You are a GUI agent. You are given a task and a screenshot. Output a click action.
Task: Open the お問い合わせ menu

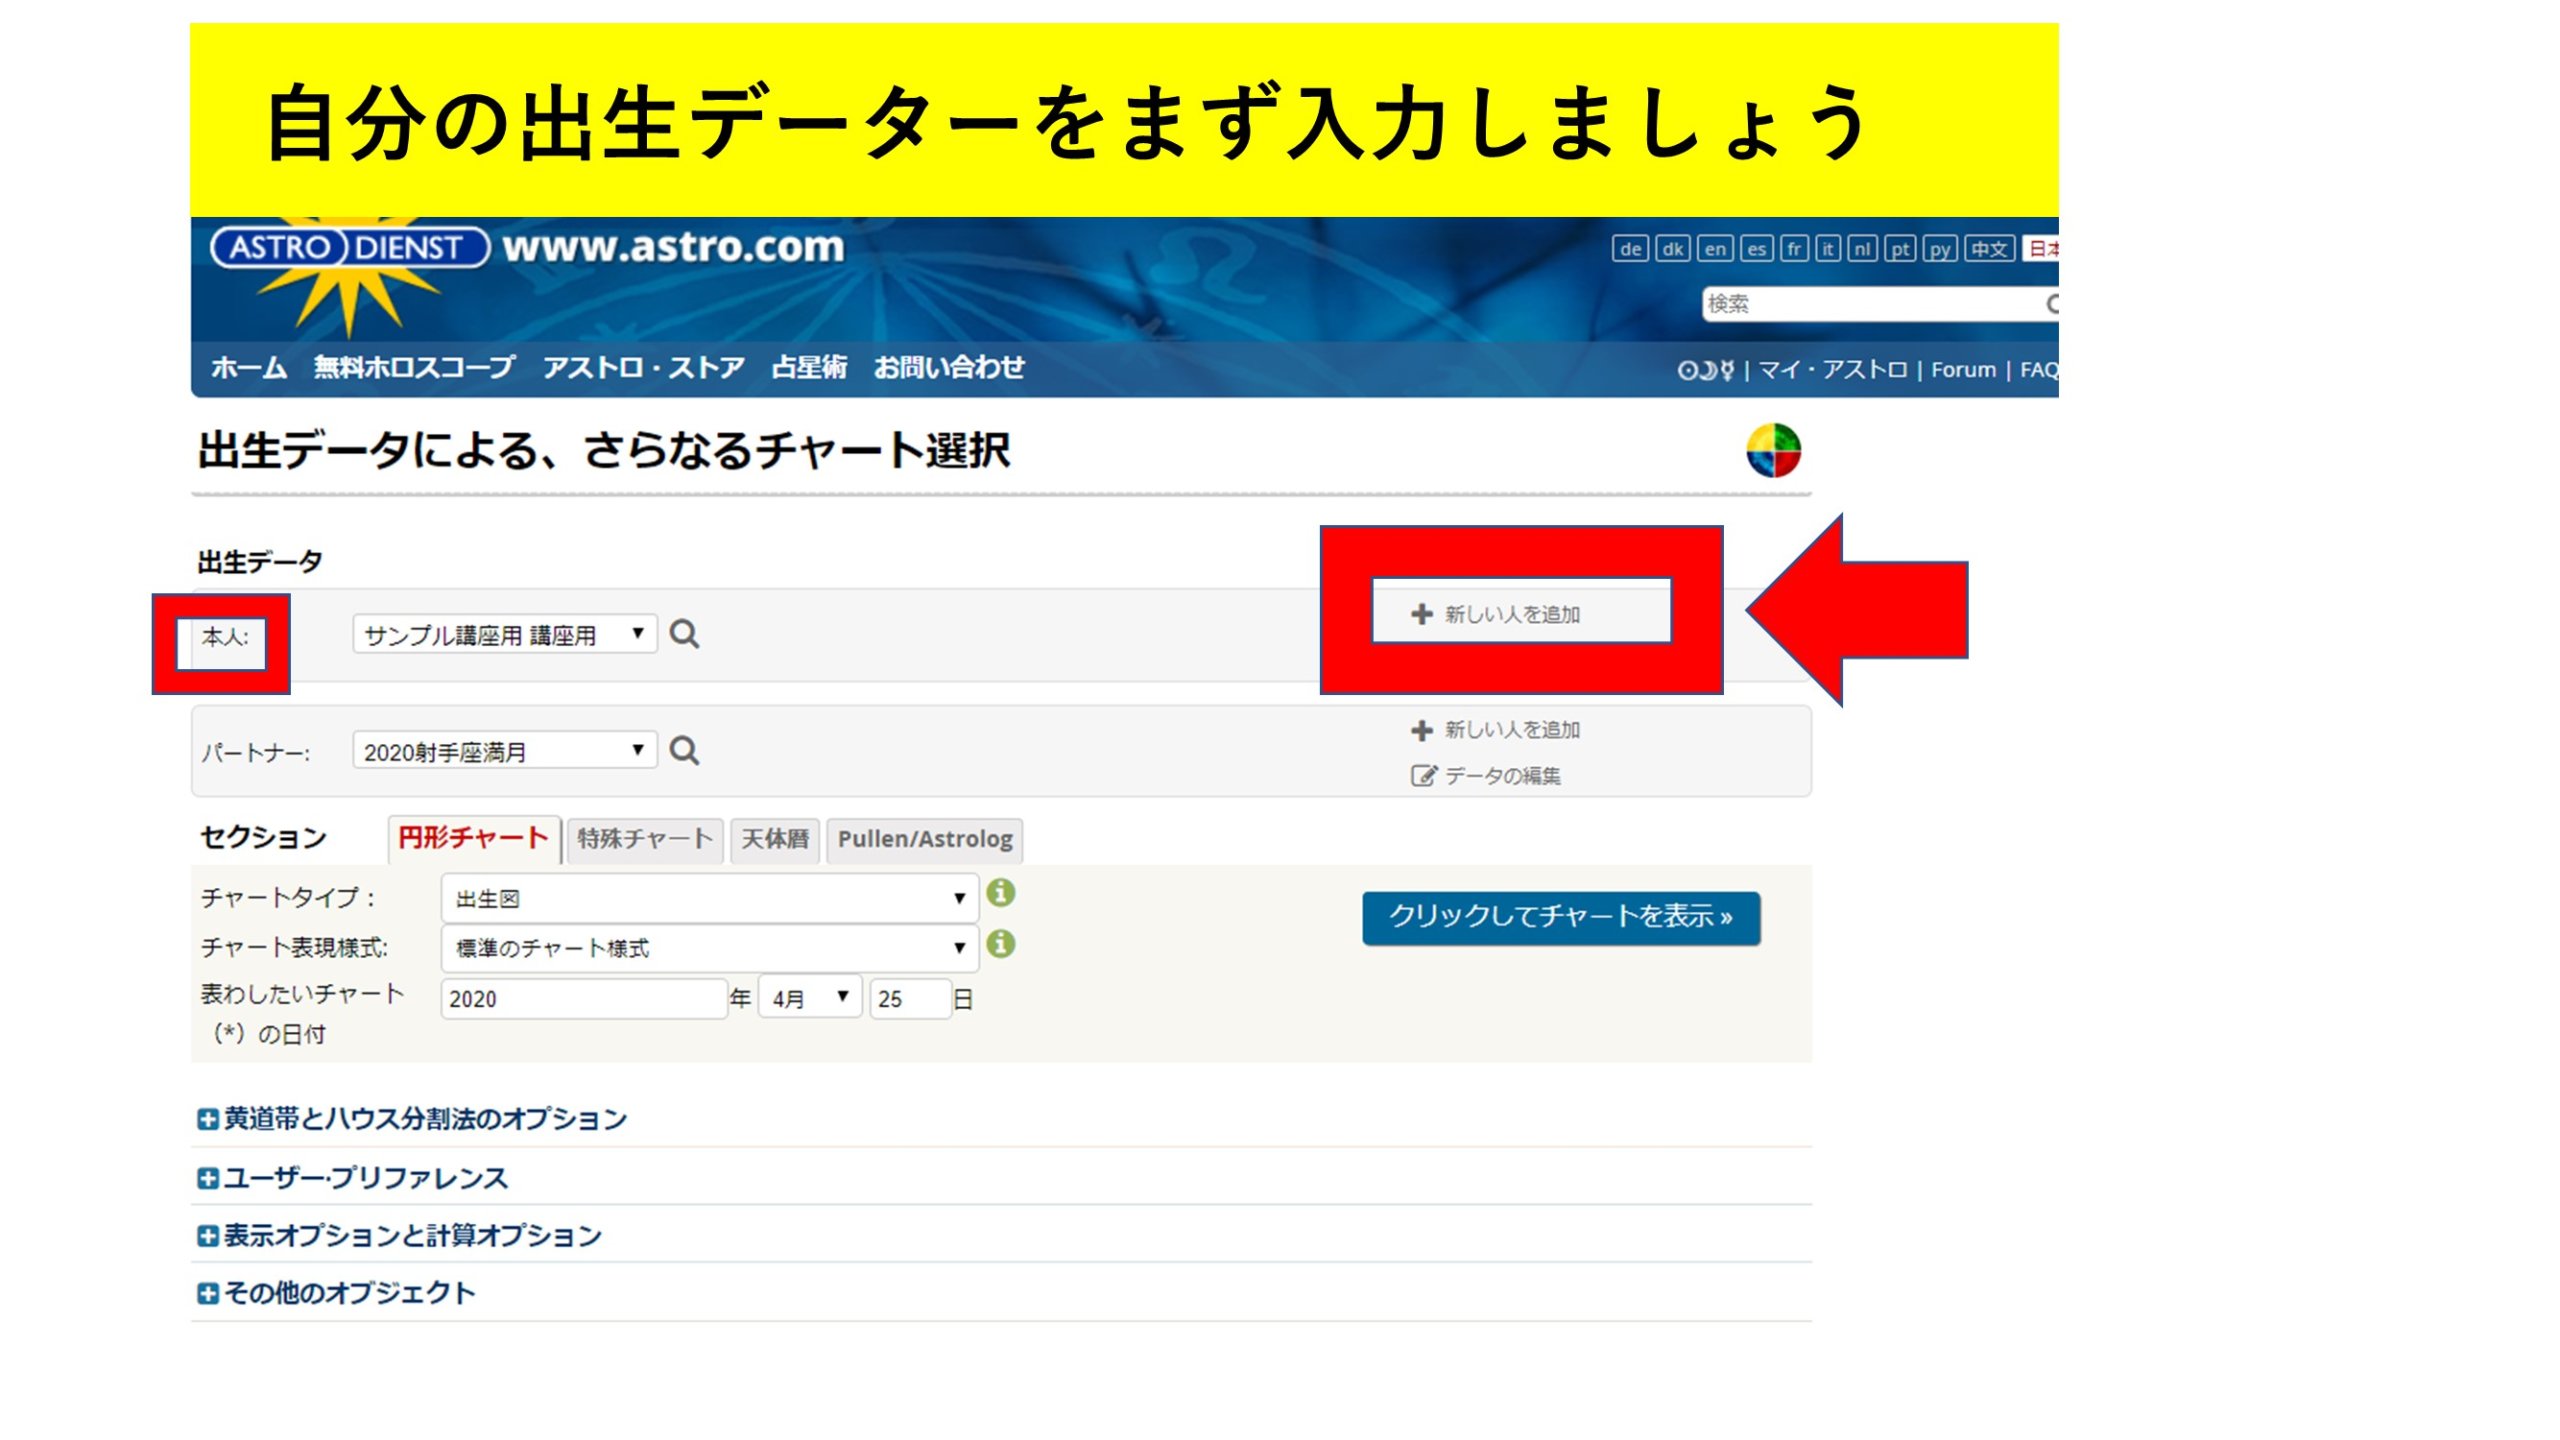(949, 367)
